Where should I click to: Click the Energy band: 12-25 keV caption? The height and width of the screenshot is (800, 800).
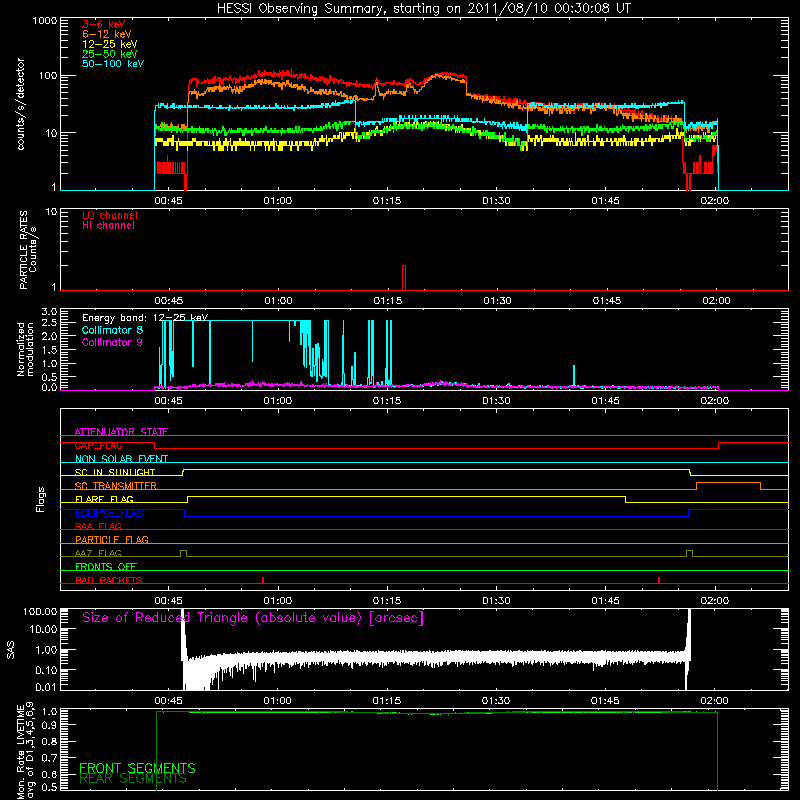145,318
